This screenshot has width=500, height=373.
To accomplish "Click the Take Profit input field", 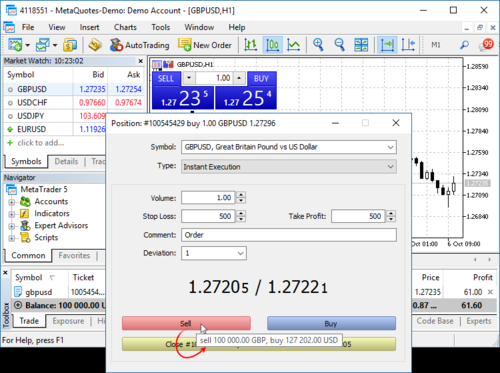I will pos(358,216).
